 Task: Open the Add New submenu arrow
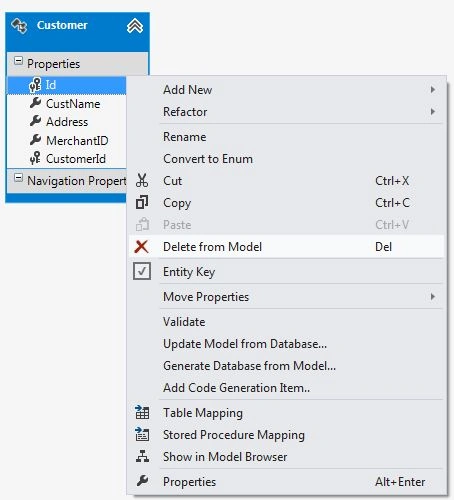[x=433, y=89]
